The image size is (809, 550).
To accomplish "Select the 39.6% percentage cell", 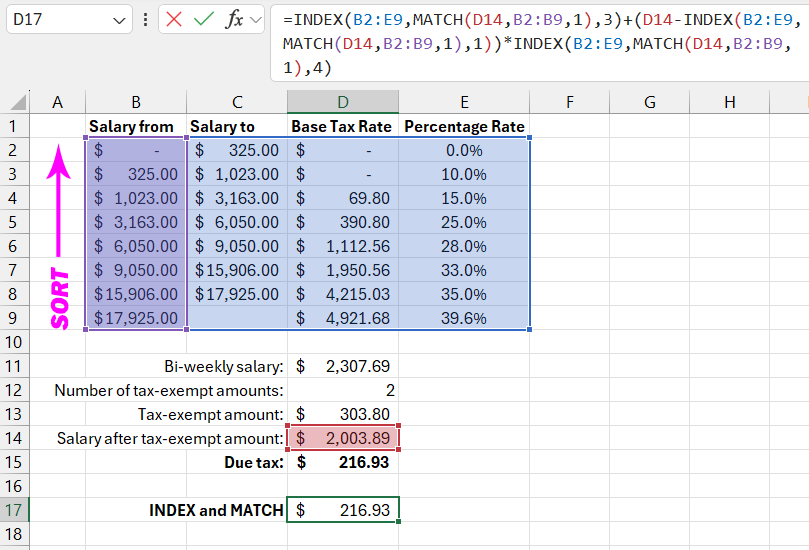I will click(464, 318).
